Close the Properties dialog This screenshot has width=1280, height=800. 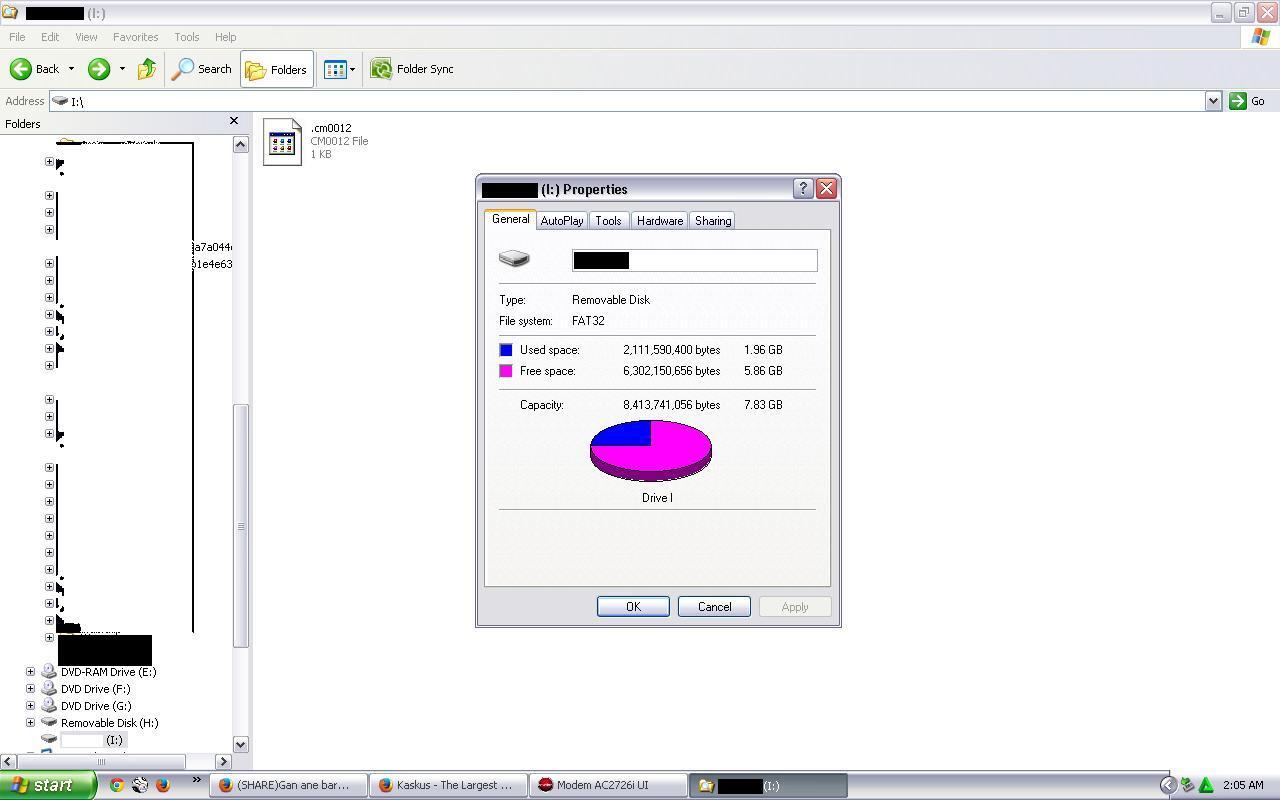tap(826, 189)
